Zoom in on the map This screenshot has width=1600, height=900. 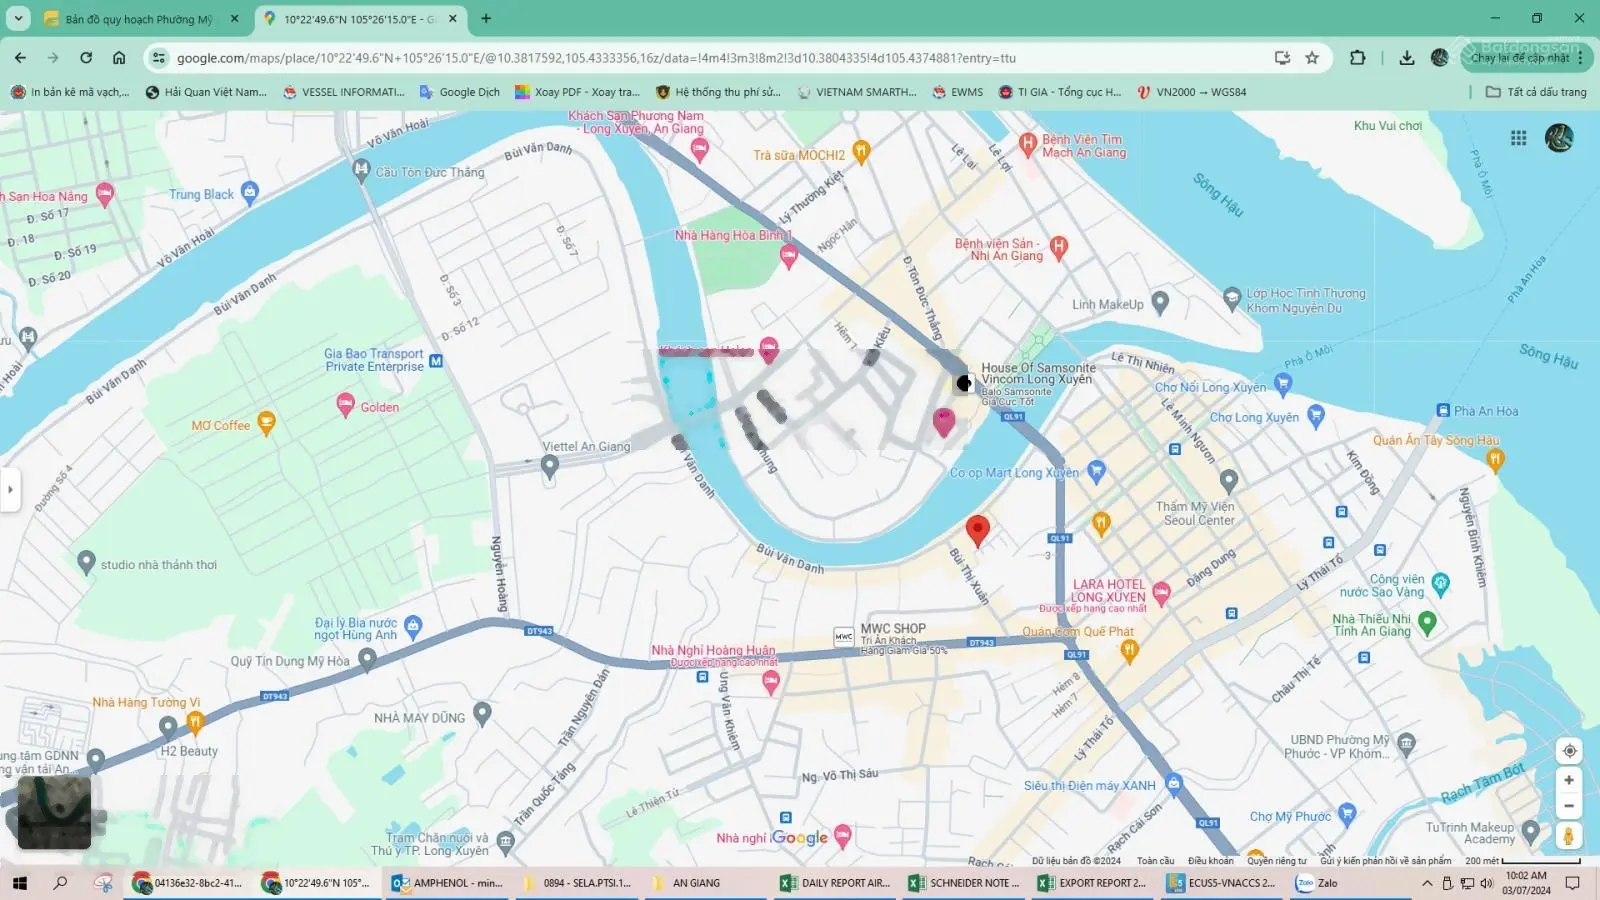pos(1569,780)
